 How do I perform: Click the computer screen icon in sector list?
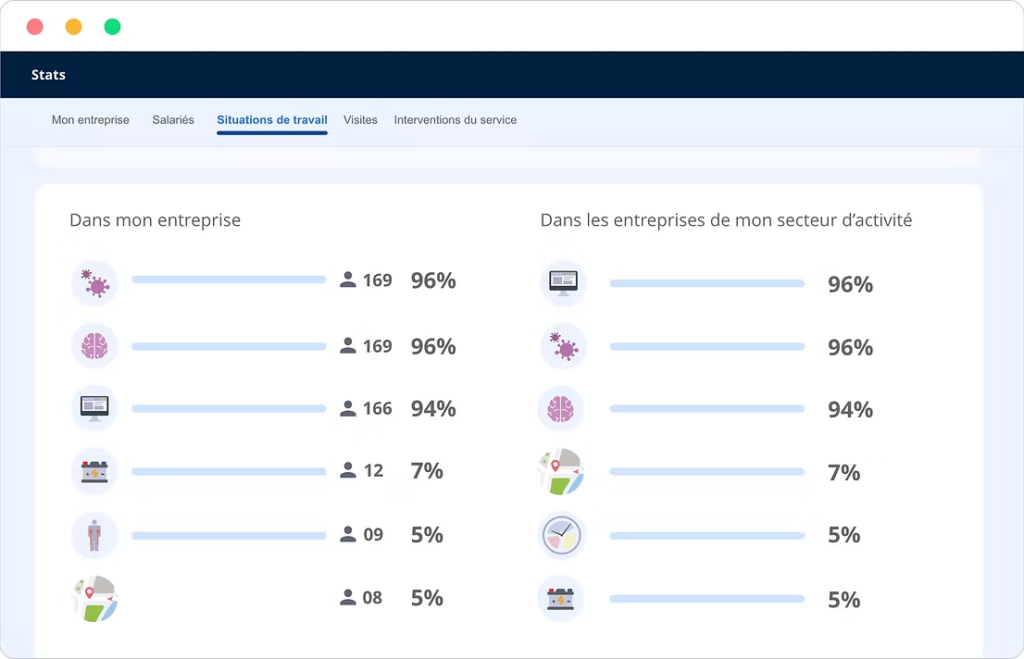[x=562, y=284]
